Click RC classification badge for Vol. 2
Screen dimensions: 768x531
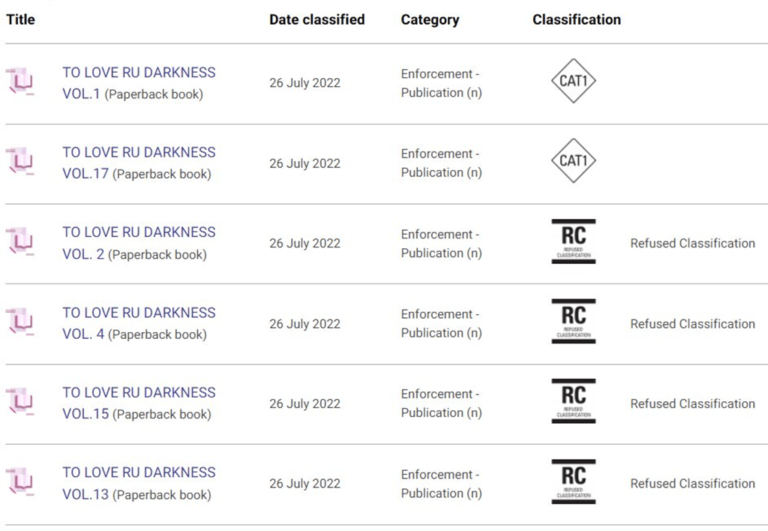(x=573, y=242)
